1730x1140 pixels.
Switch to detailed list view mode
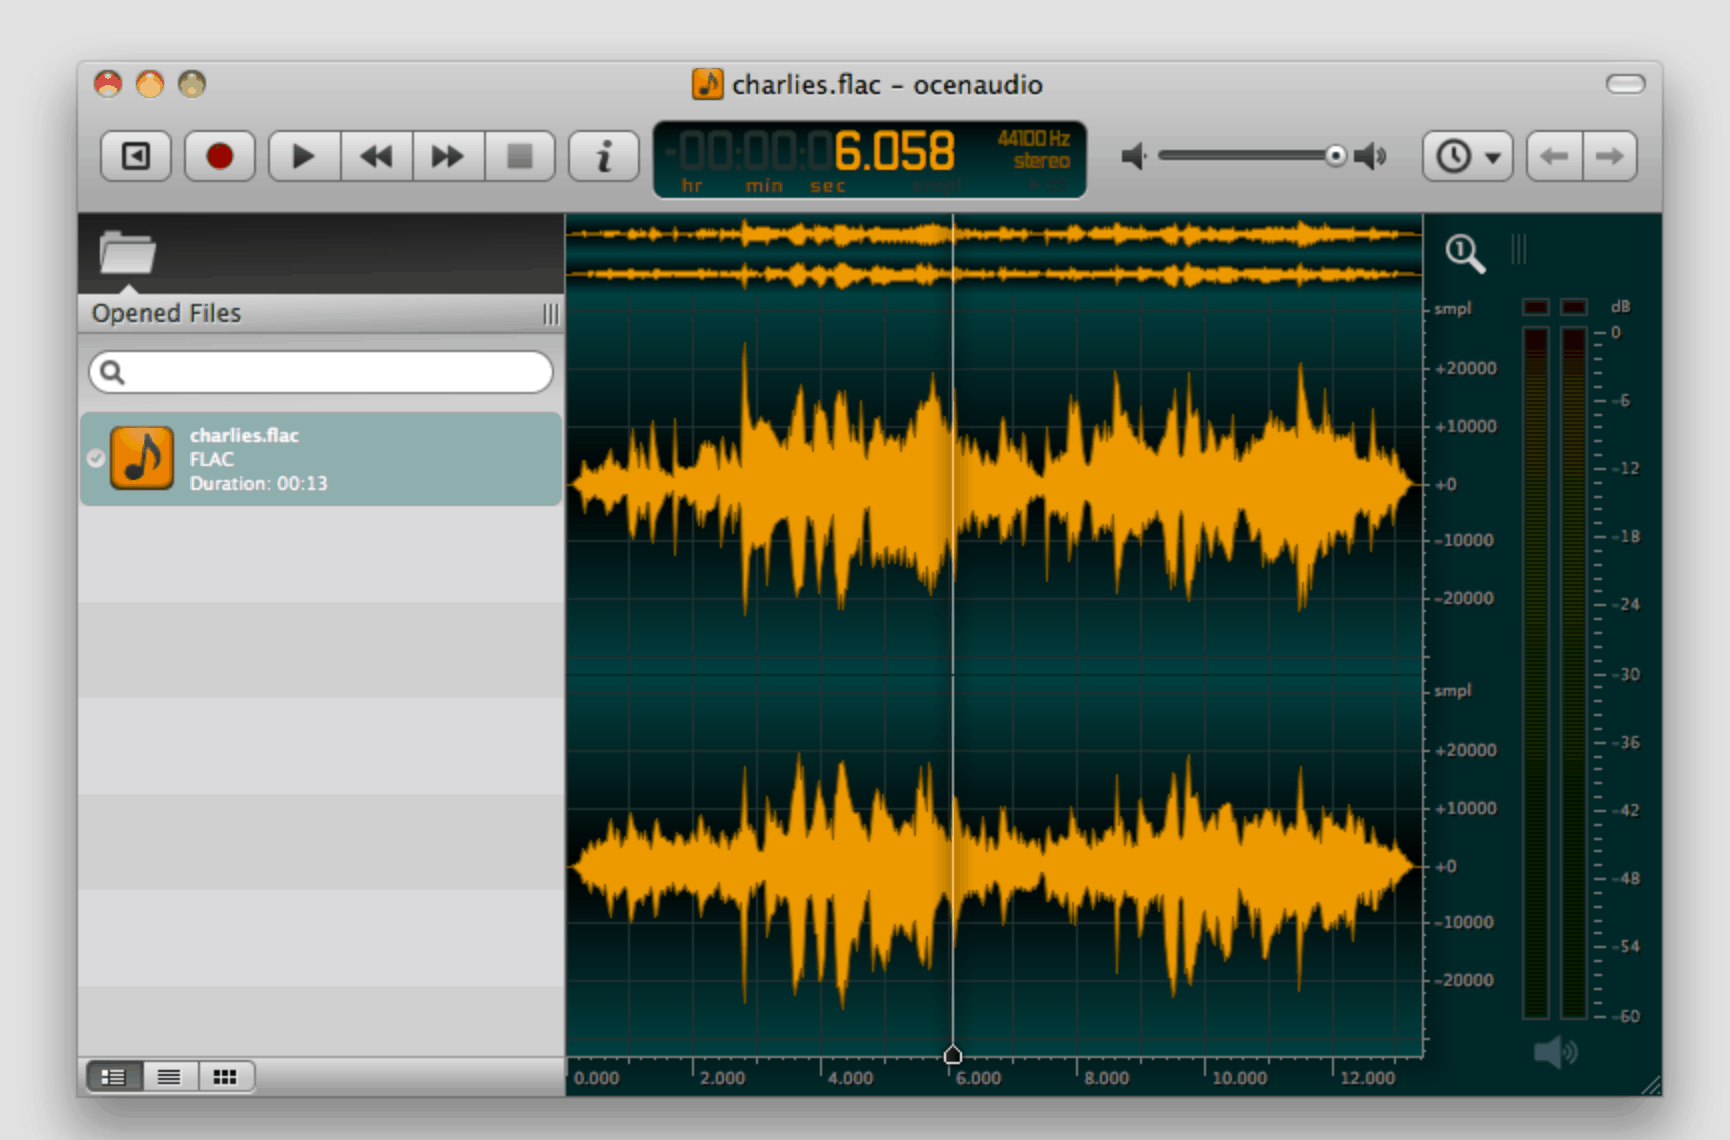pyautogui.click(x=114, y=1077)
